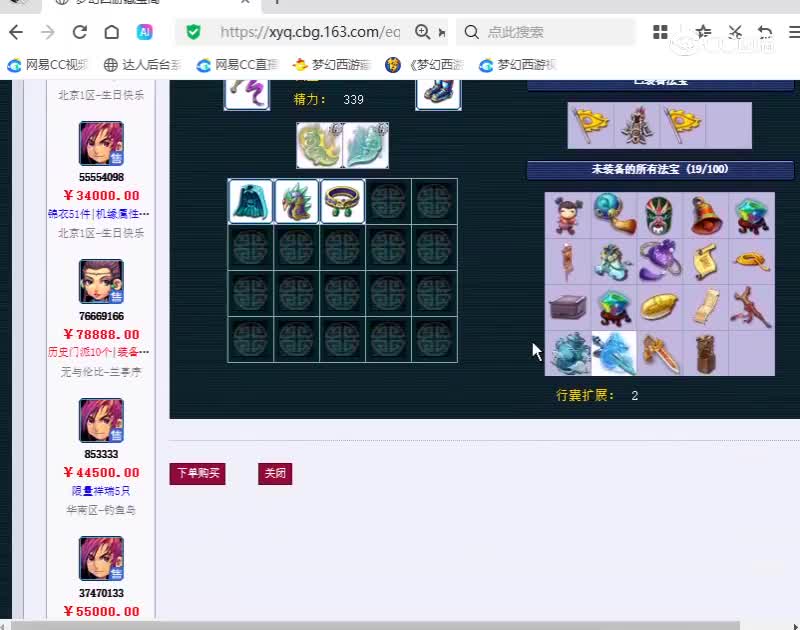The width and height of the screenshot is (800, 630).
Task: Select the golden rope treasure
Action: pos(752,261)
